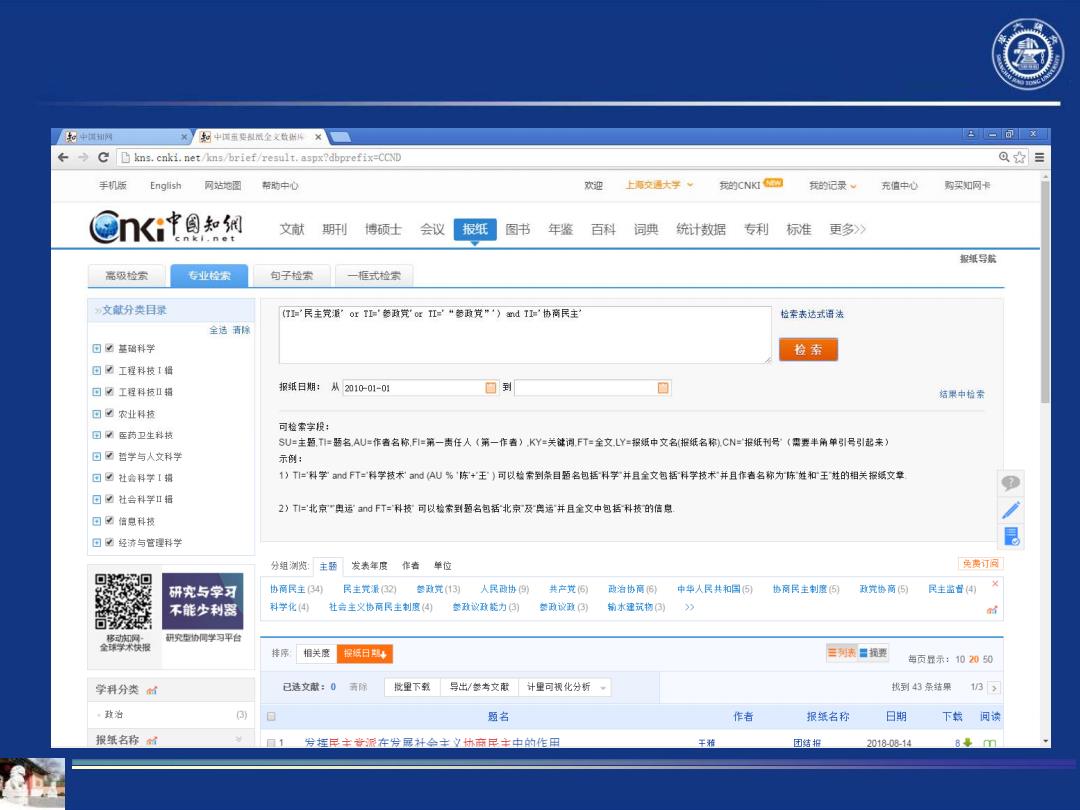Click the read book icon for first result
This screenshot has height=810, width=1080.
[989, 743]
